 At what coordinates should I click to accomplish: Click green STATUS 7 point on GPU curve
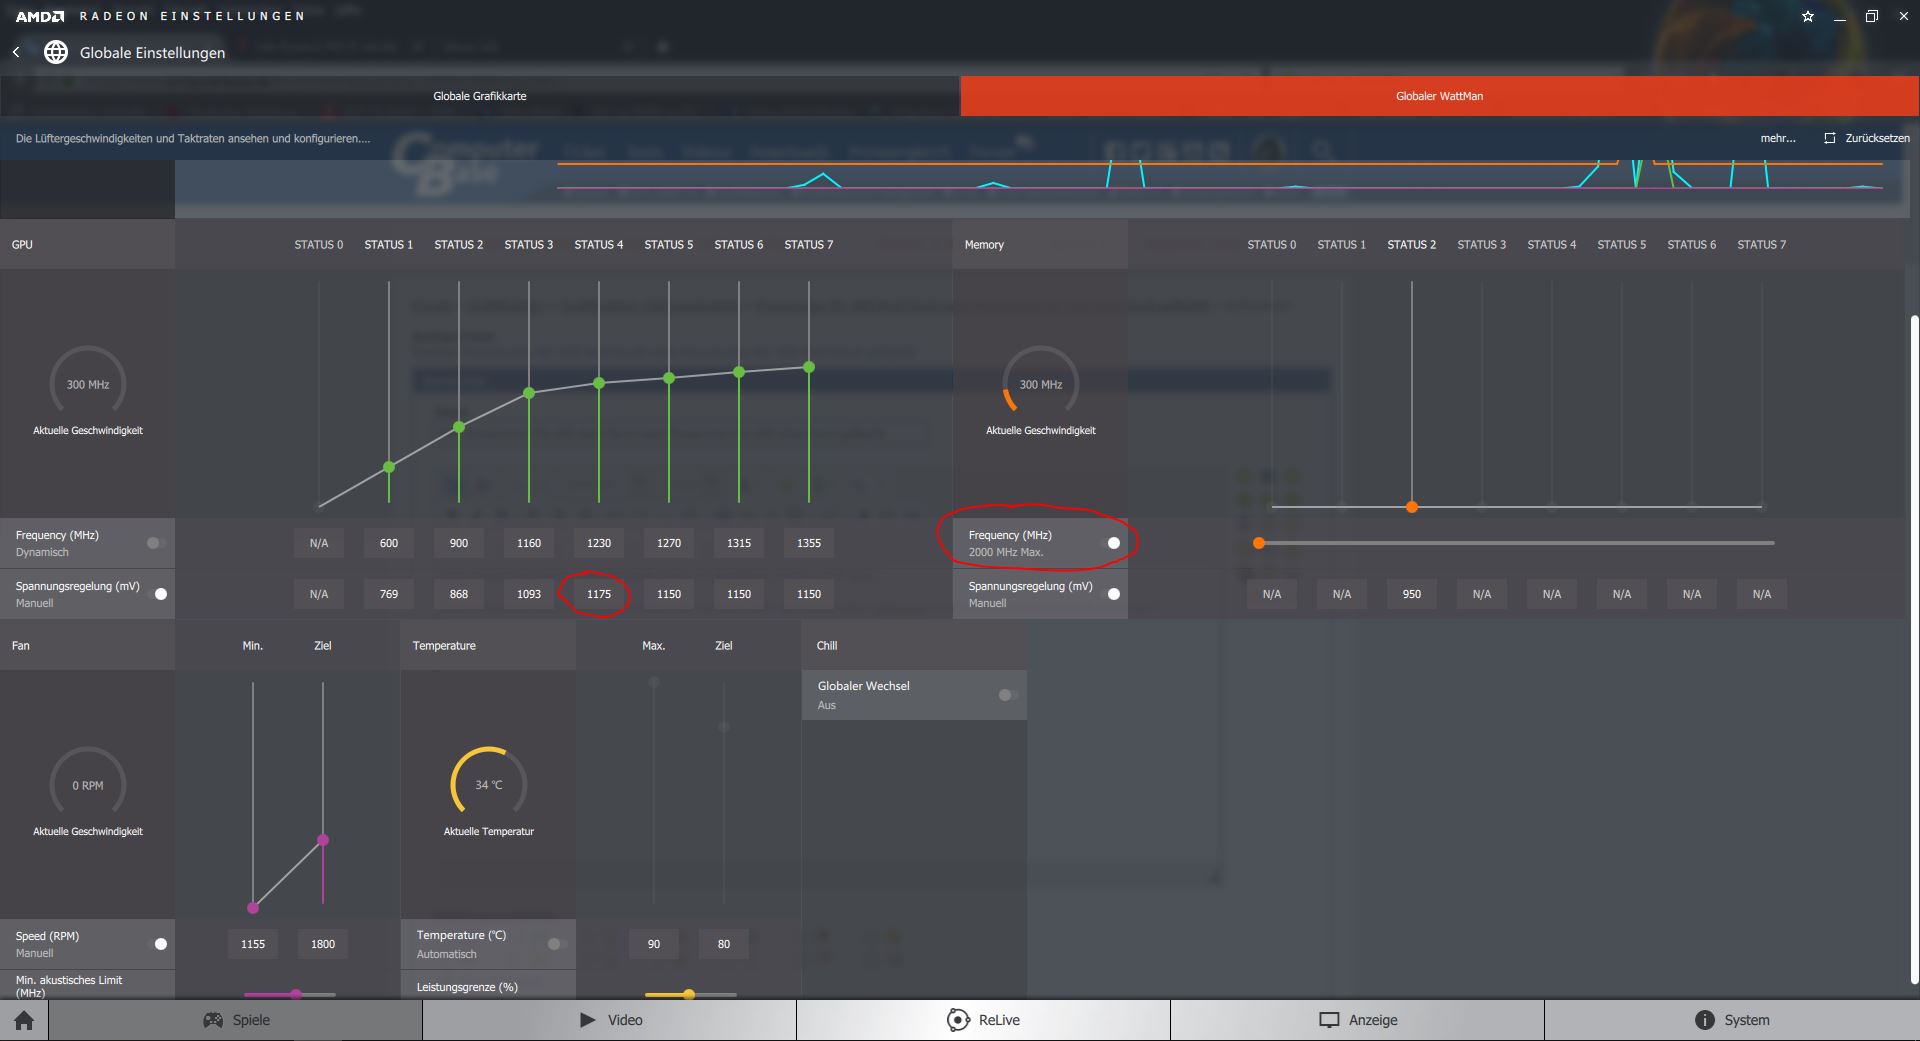pos(809,367)
